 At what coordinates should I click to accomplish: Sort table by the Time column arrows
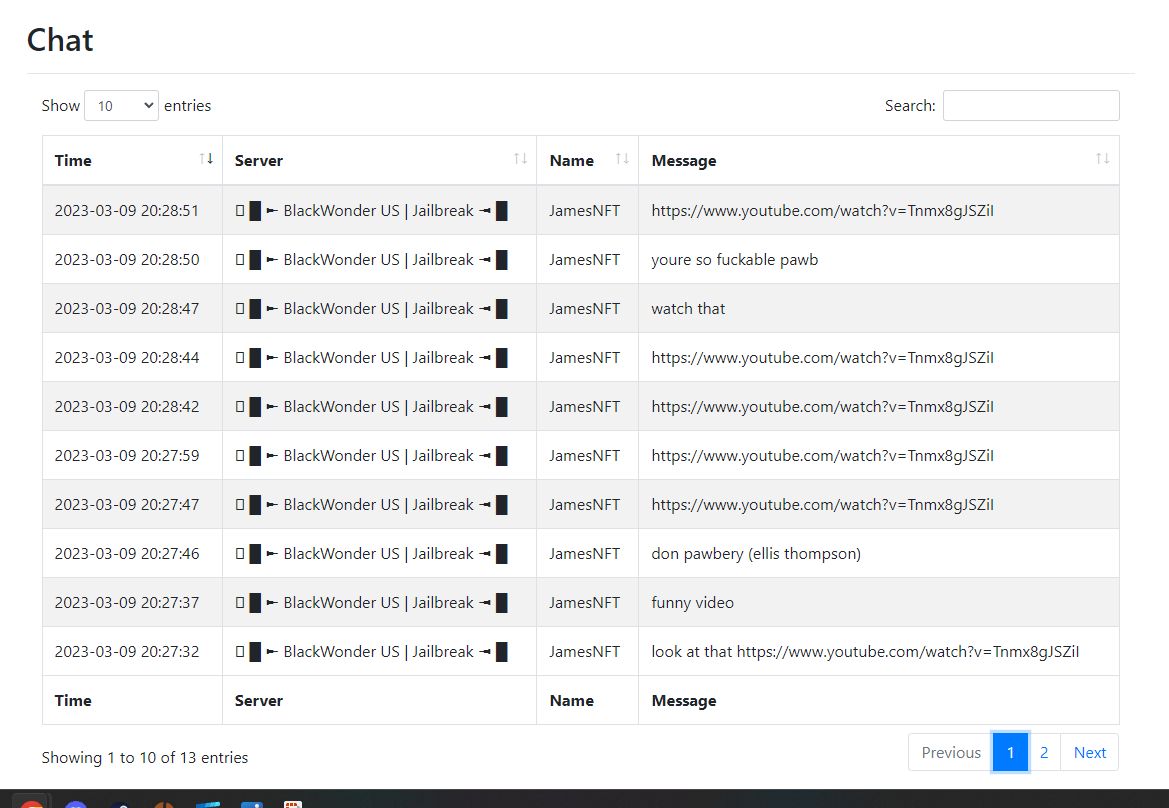point(207,159)
